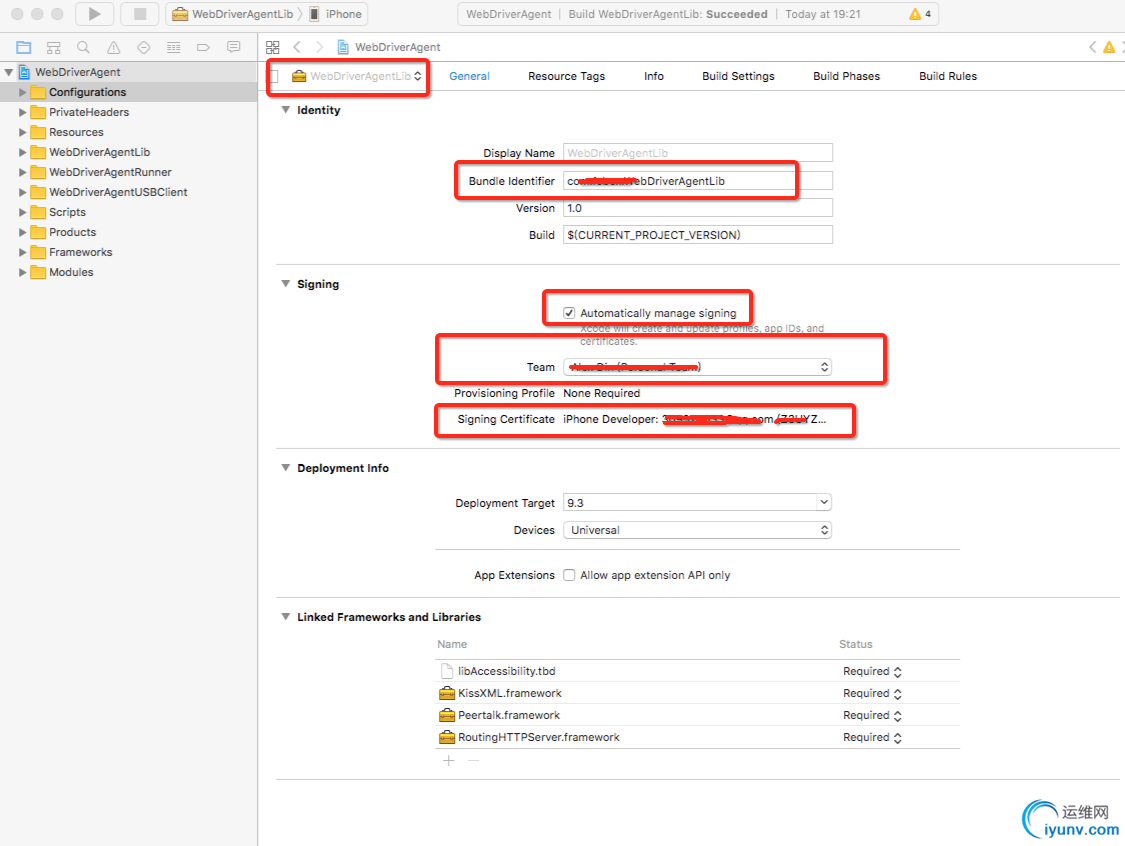
Task: Collapse Linked Frameworks and Libraries section
Action: click(286, 617)
